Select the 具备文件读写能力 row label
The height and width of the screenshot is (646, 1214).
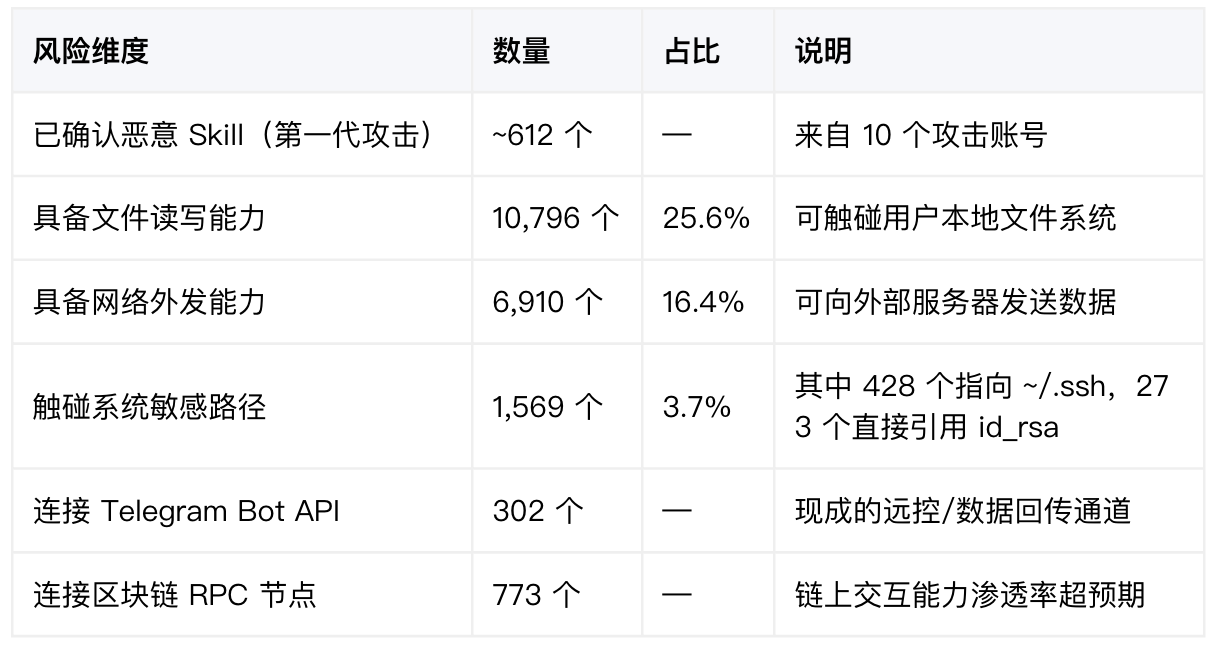point(149,218)
